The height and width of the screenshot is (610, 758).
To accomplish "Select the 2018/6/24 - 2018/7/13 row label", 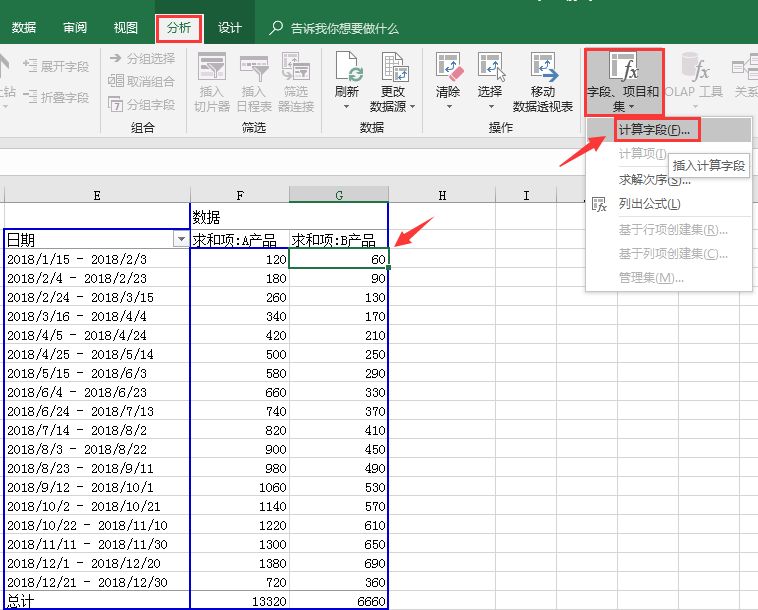I will point(97,411).
